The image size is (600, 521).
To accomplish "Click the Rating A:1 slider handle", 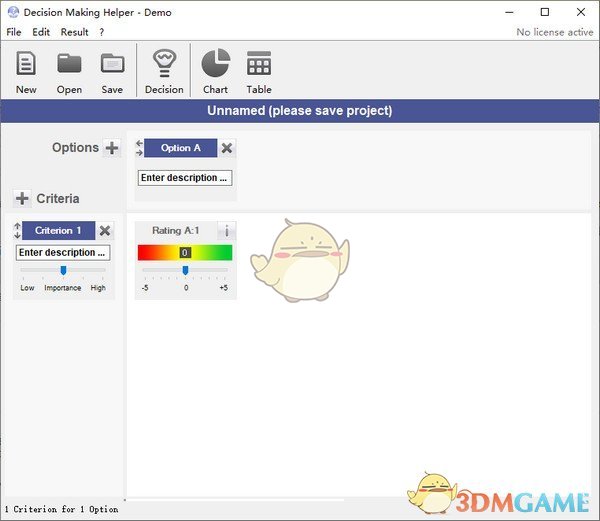I will (185, 271).
